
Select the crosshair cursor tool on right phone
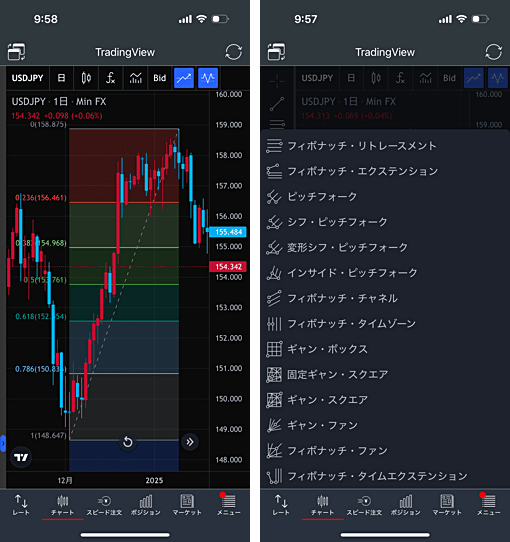coord(277,81)
